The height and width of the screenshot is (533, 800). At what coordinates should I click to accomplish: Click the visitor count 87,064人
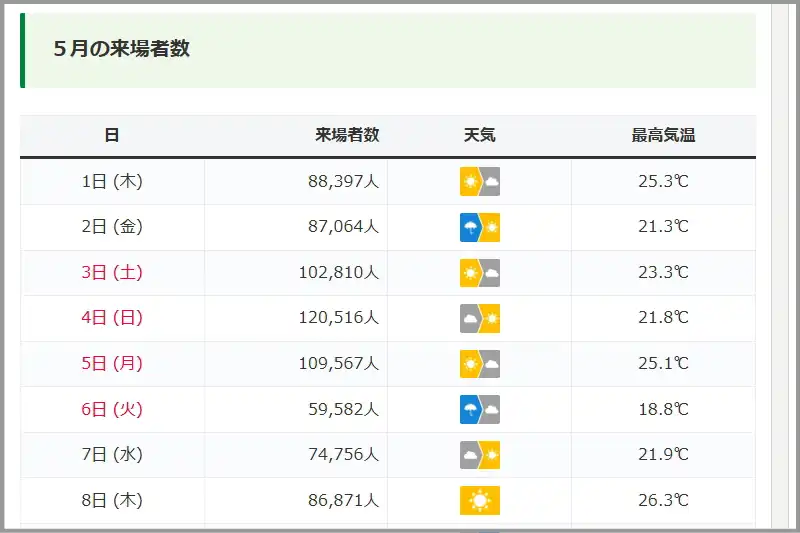click(343, 226)
